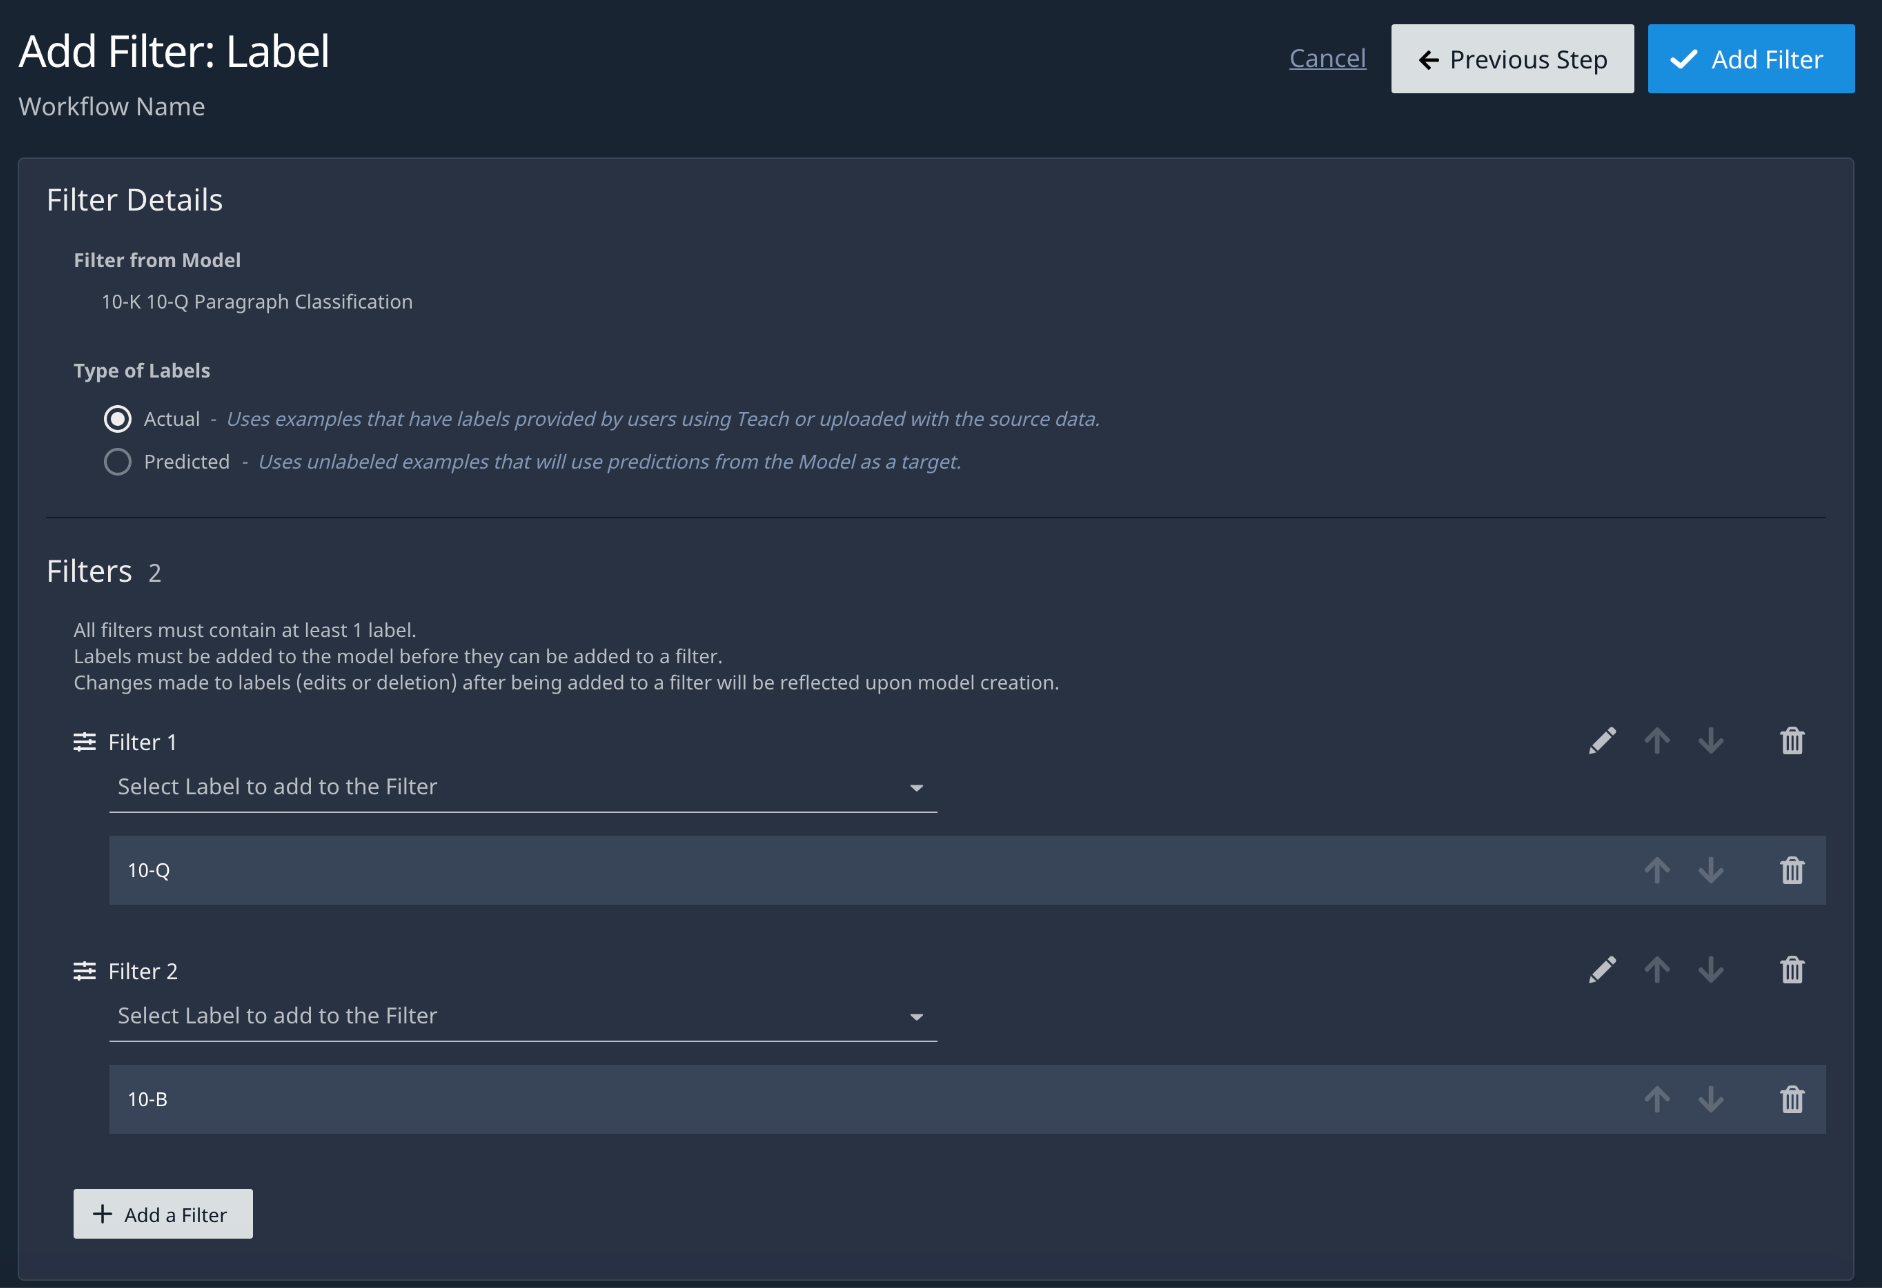Open Filter 1 label selection dropdown

523,788
